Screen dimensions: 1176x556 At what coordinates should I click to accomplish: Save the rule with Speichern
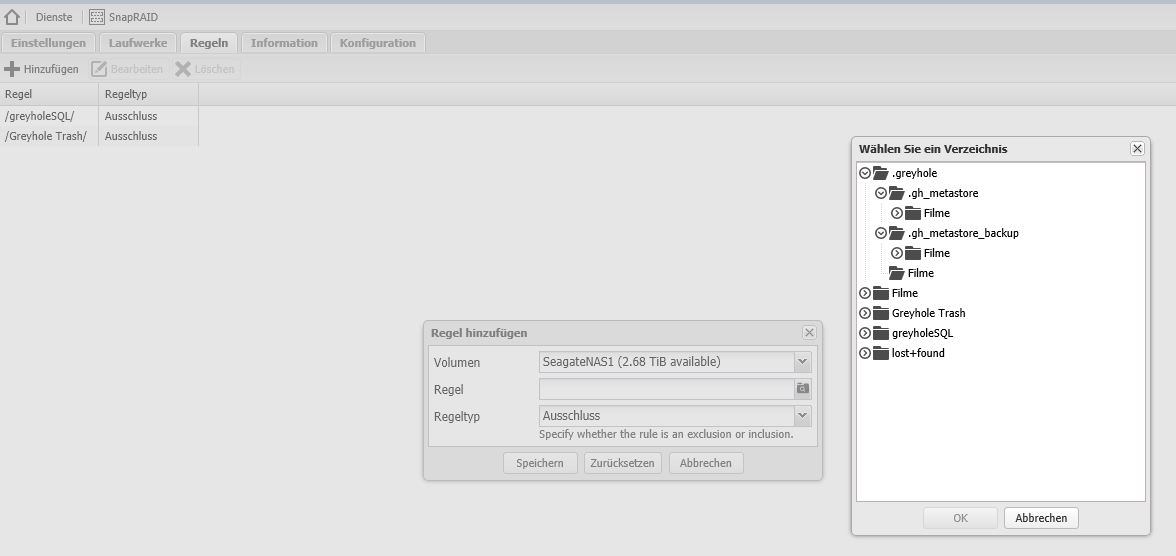pos(540,463)
